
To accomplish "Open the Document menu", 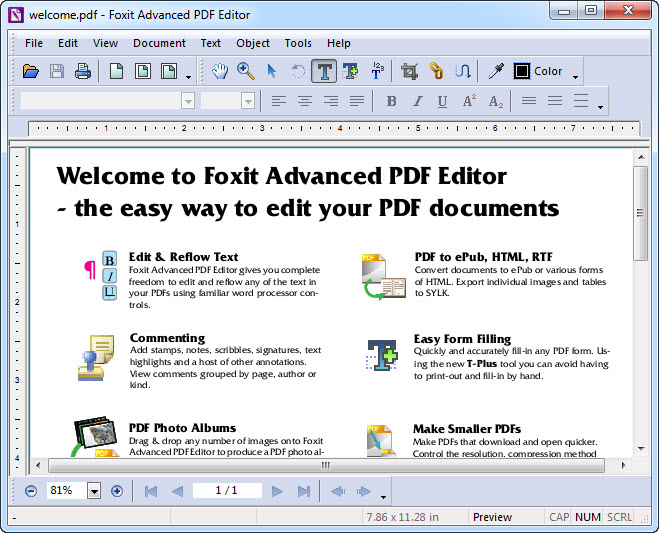I will pyautogui.click(x=159, y=43).
